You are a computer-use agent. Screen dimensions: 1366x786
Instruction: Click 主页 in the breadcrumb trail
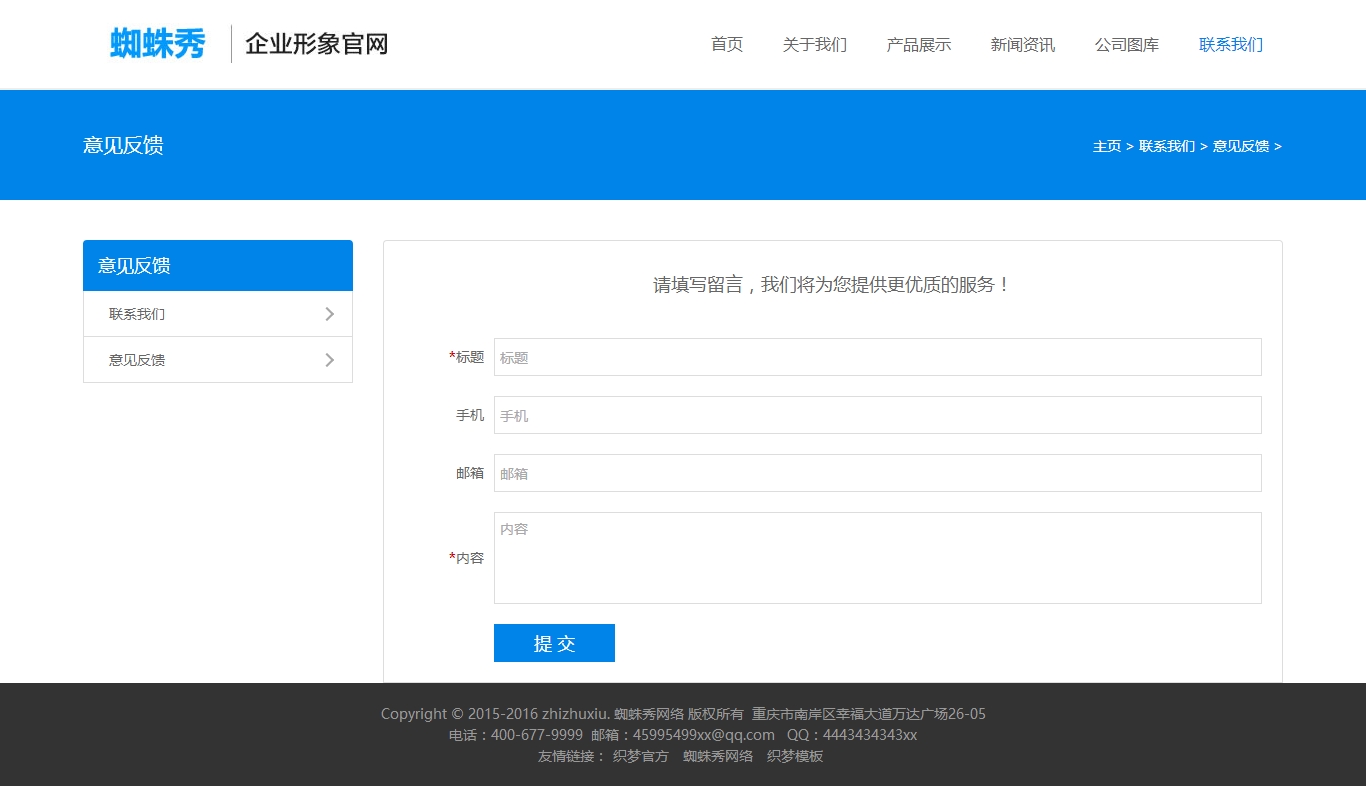point(1106,146)
